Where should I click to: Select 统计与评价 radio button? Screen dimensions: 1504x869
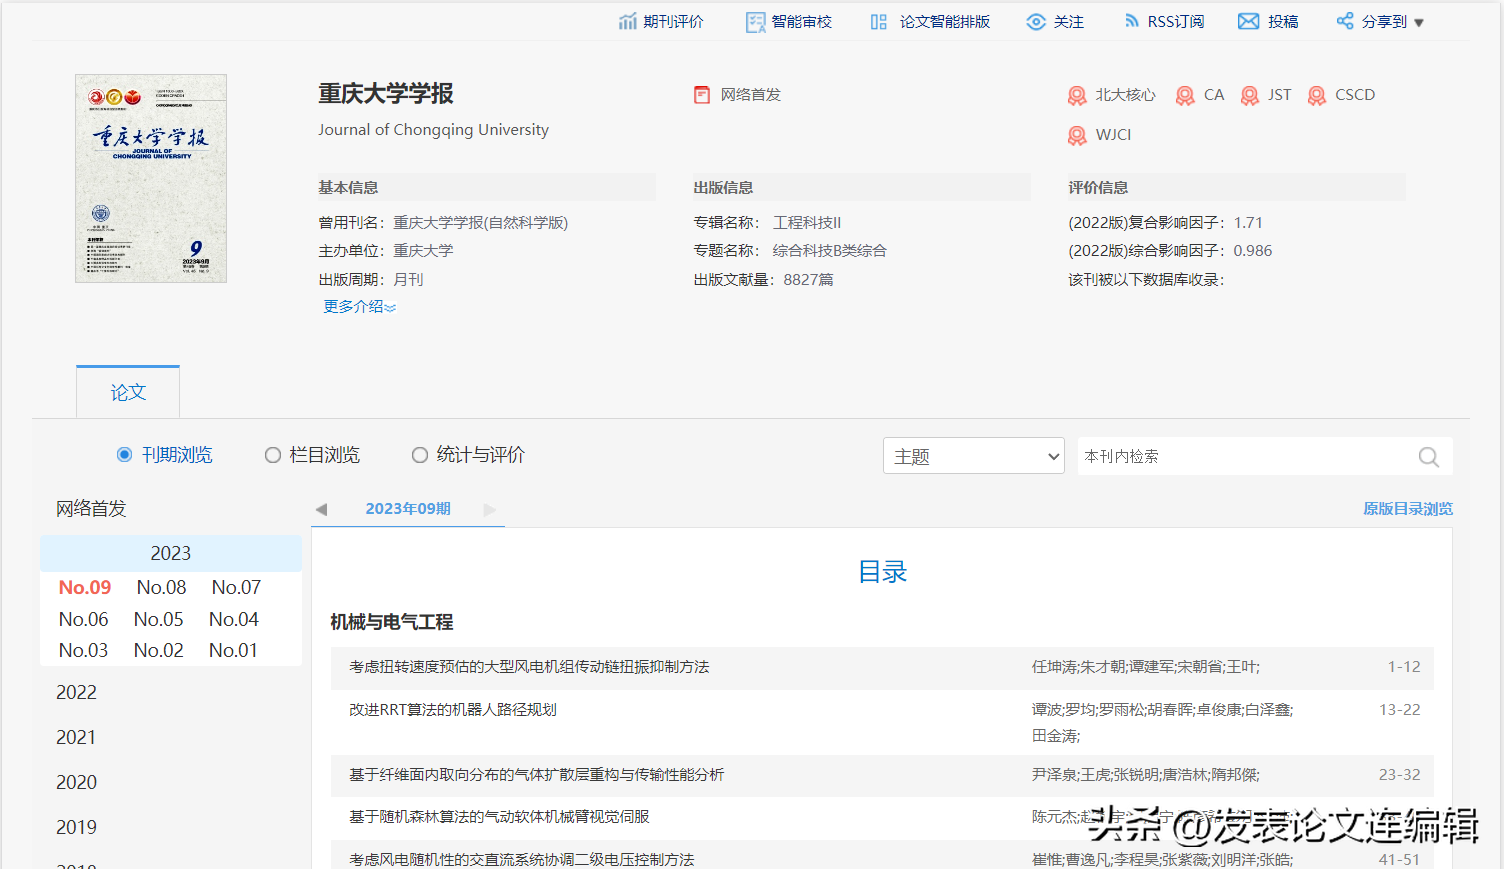(420, 455)
